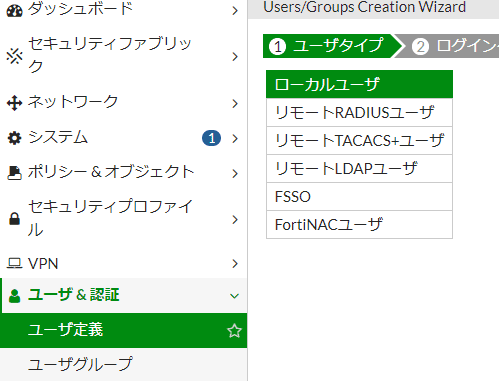Expand the ネットワーク menu chevron

tap(235, 103)
